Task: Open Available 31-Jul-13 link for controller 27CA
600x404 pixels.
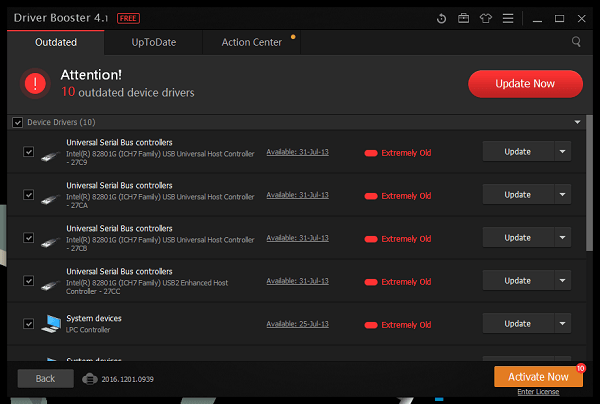Action: click(x=297, y=195)
